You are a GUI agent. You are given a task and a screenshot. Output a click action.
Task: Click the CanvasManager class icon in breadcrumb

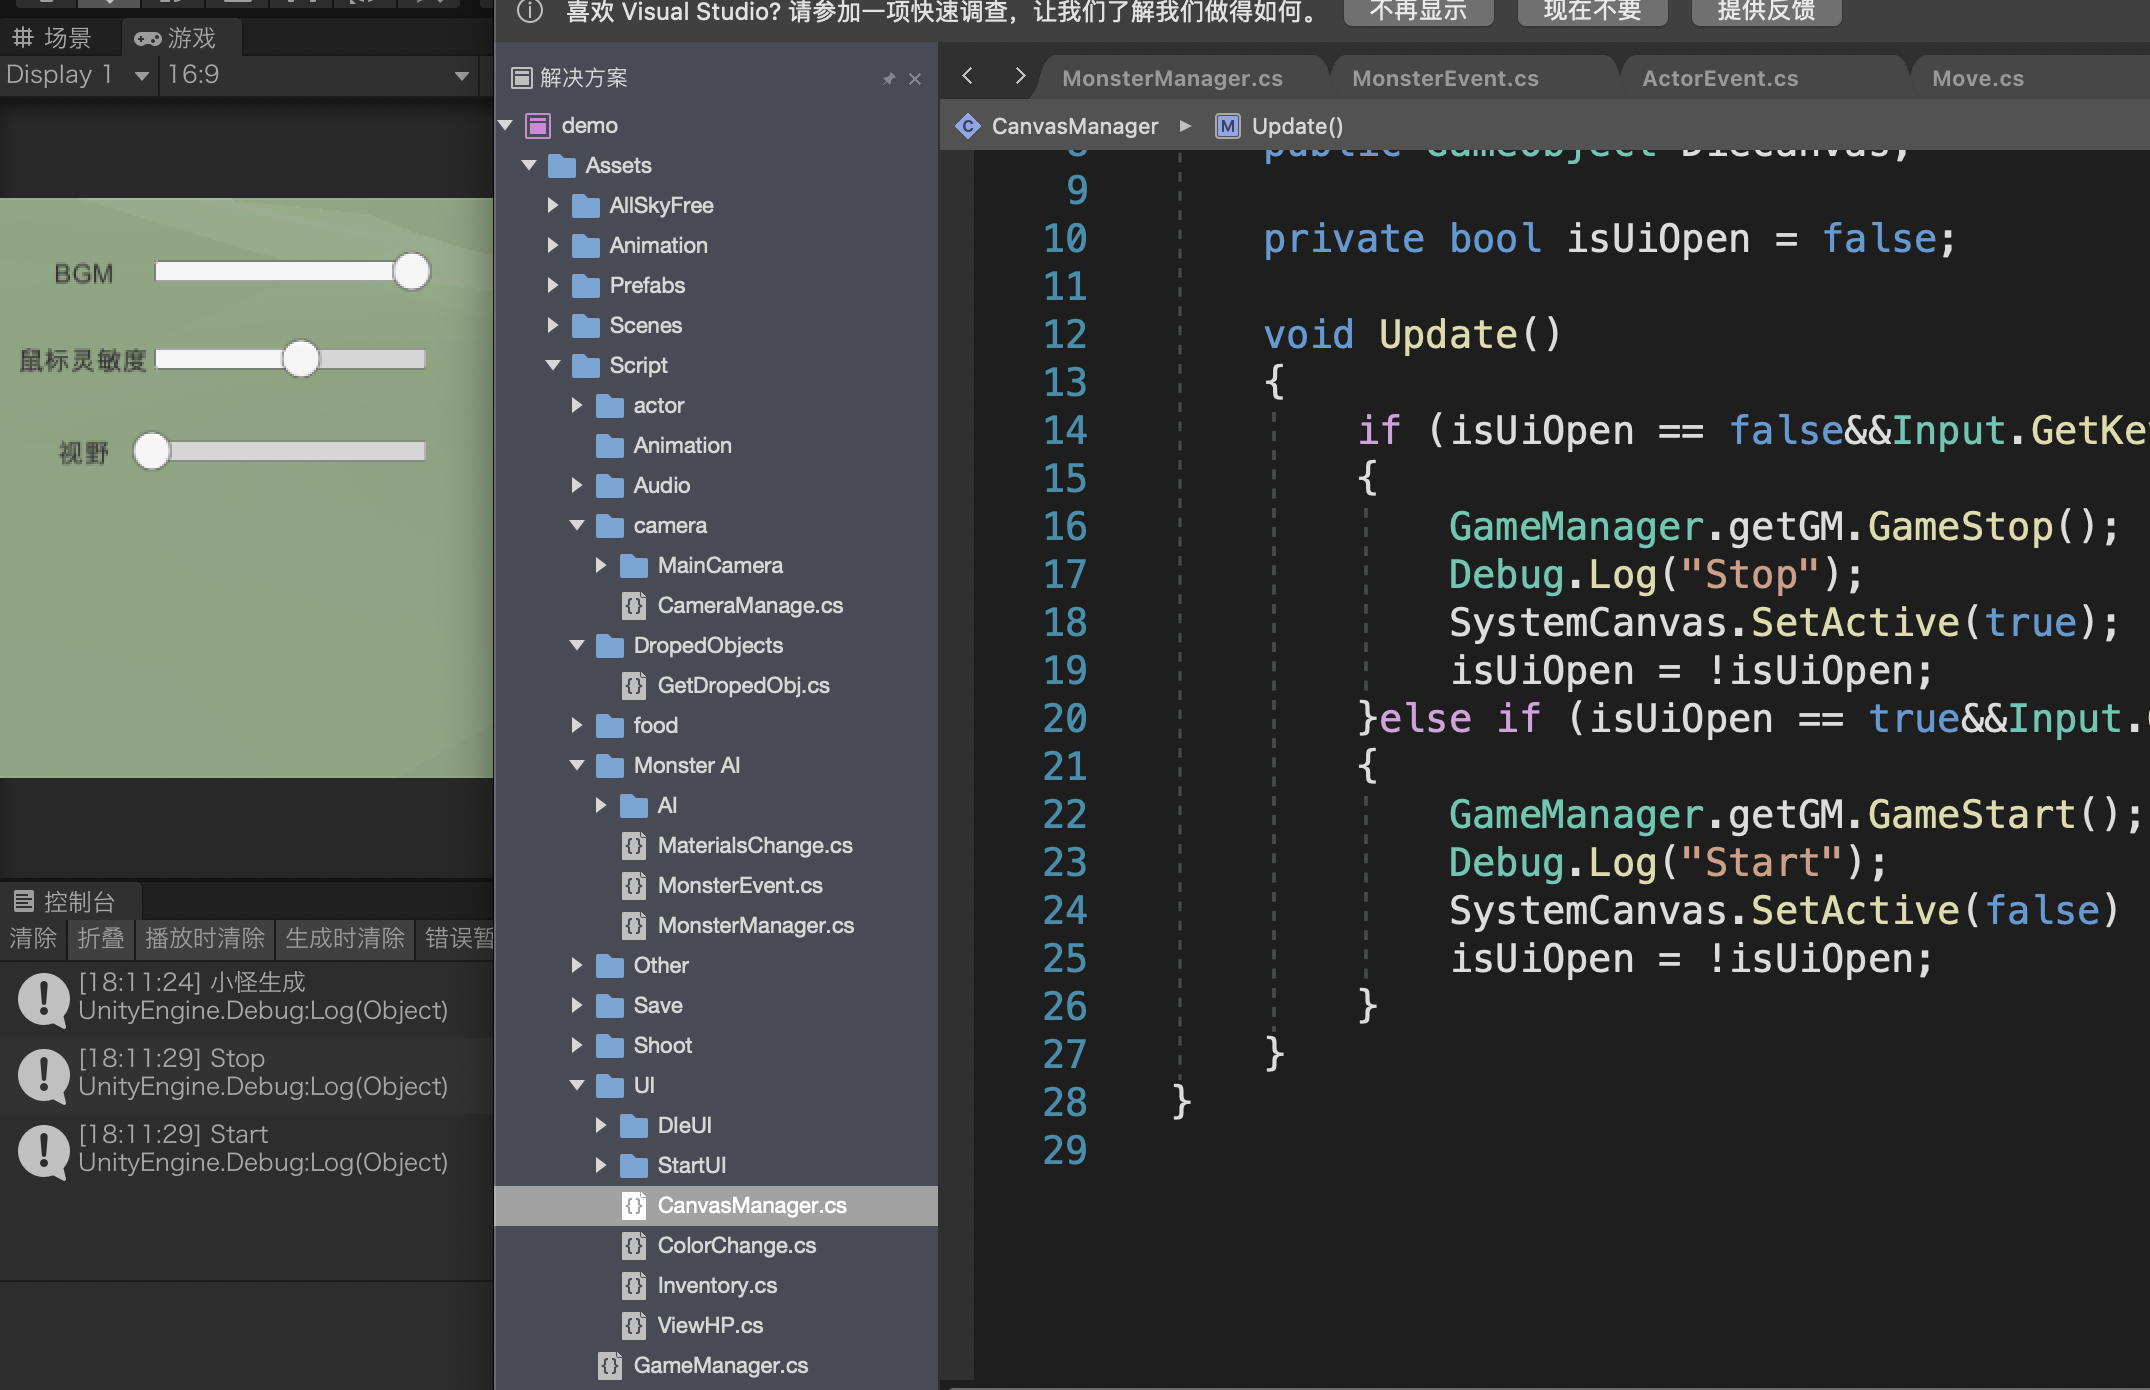click(968, 126)
